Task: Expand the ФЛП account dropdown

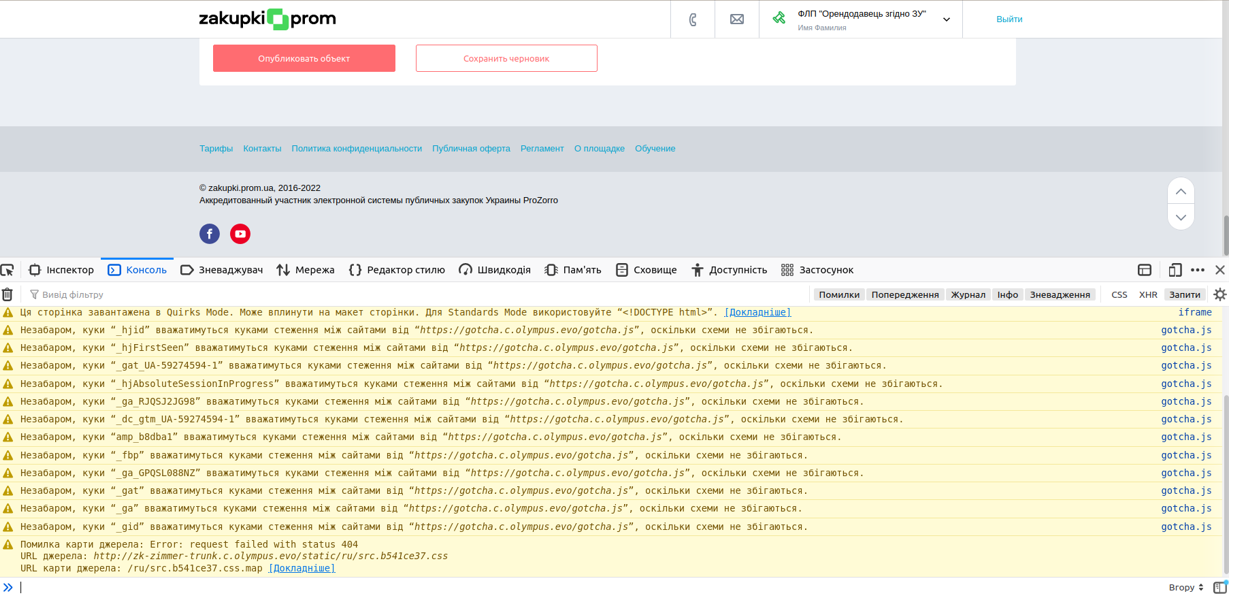Action: coord(946,19)
